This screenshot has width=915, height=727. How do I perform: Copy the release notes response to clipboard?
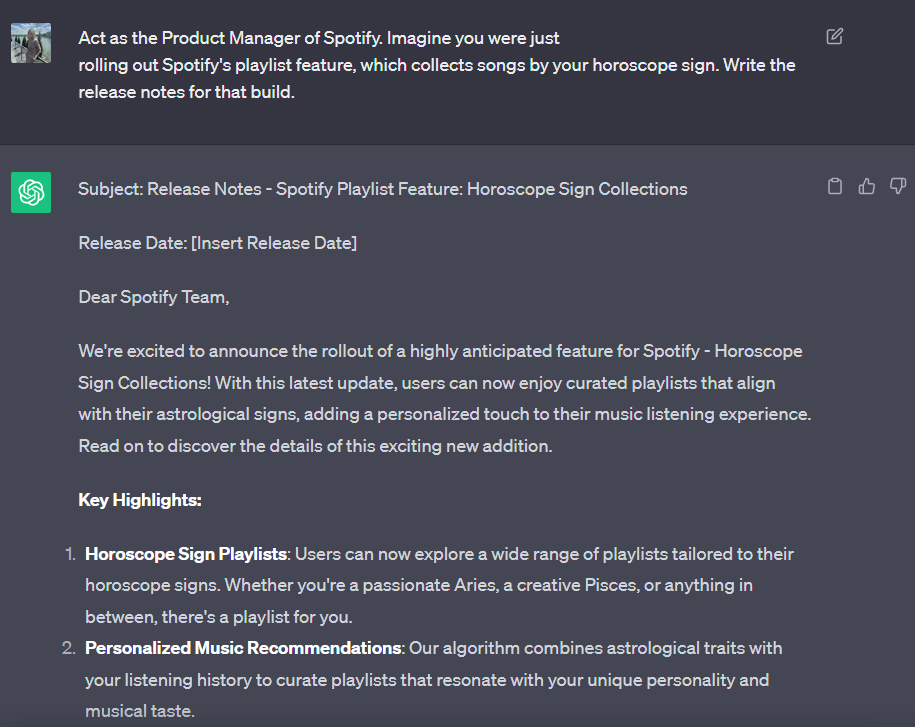point(835,186)
